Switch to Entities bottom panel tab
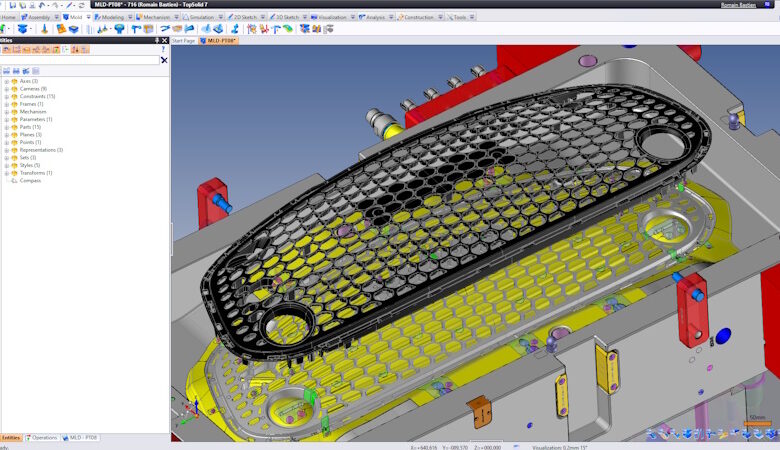This screenshot has width=780, height=450. (x=11, y=438)
